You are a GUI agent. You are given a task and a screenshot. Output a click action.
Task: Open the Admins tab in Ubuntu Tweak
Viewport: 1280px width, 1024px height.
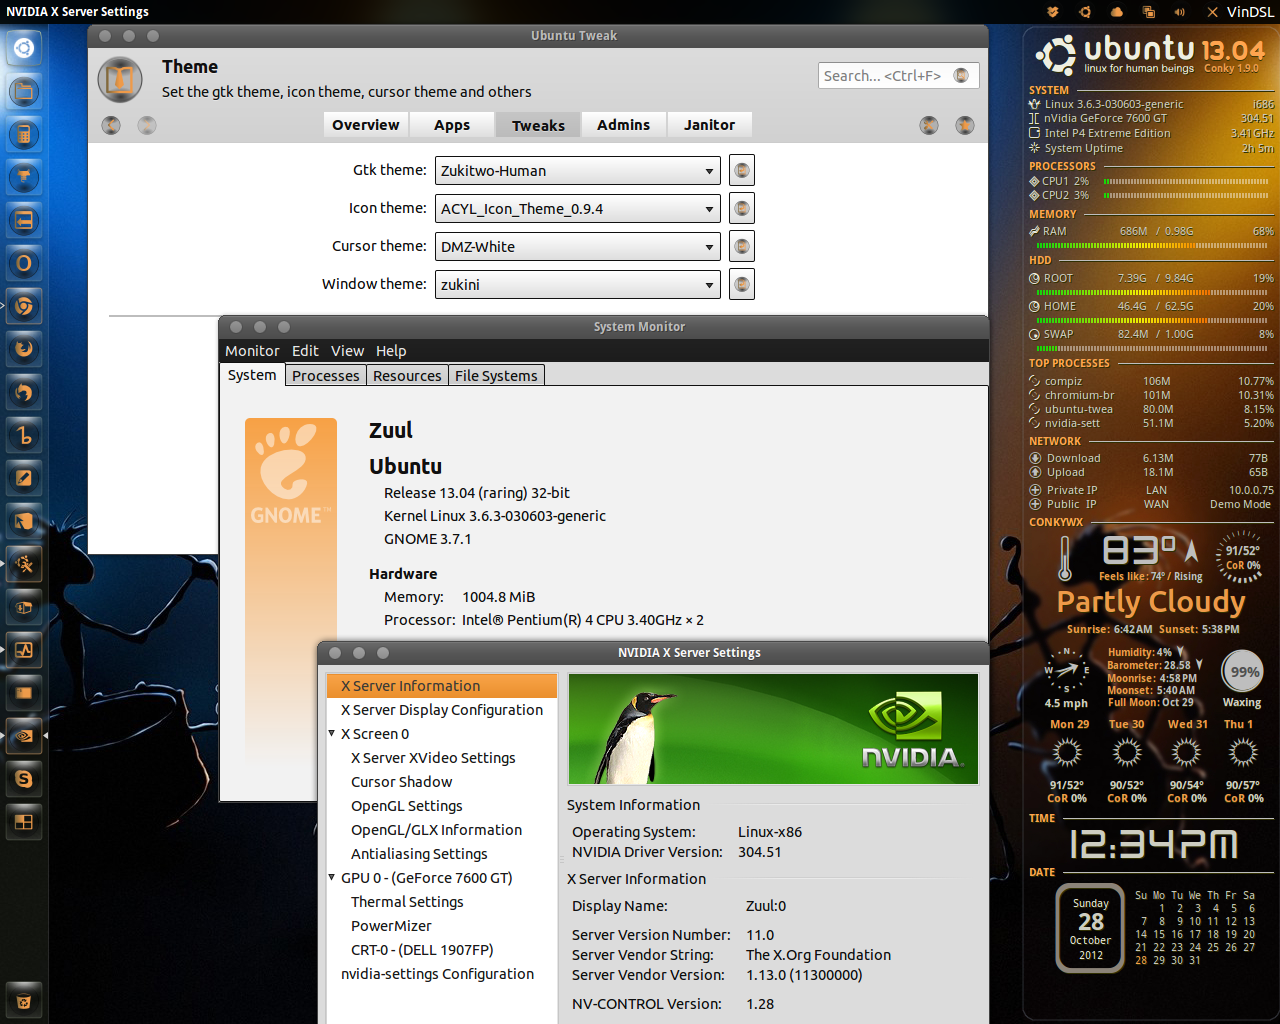624,125
